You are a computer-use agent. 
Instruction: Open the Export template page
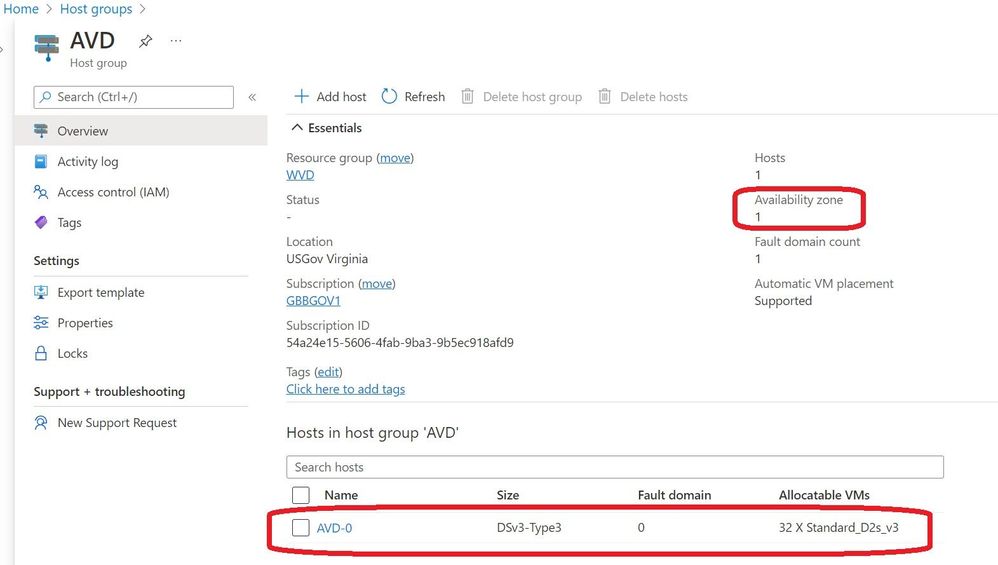[100, 293]
